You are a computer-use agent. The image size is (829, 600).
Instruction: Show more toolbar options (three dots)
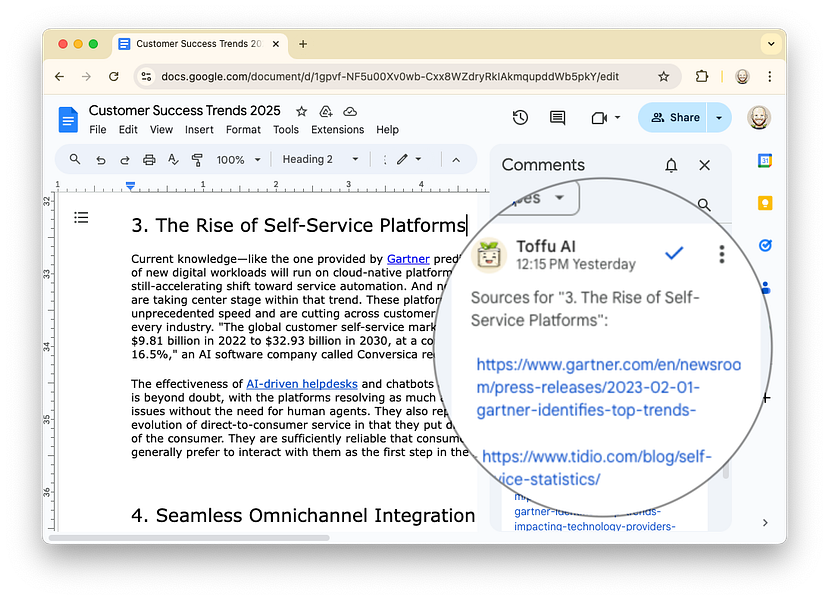click(384, 160)
